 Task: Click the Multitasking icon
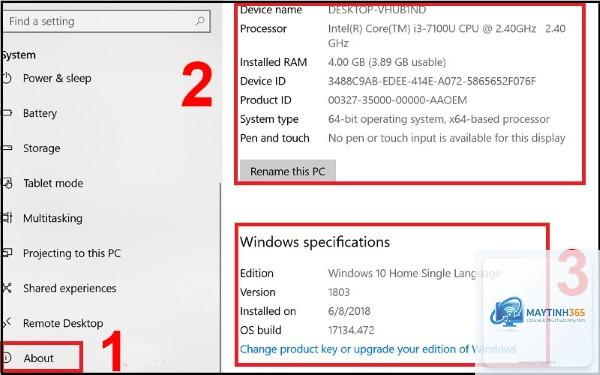(7, 218)
